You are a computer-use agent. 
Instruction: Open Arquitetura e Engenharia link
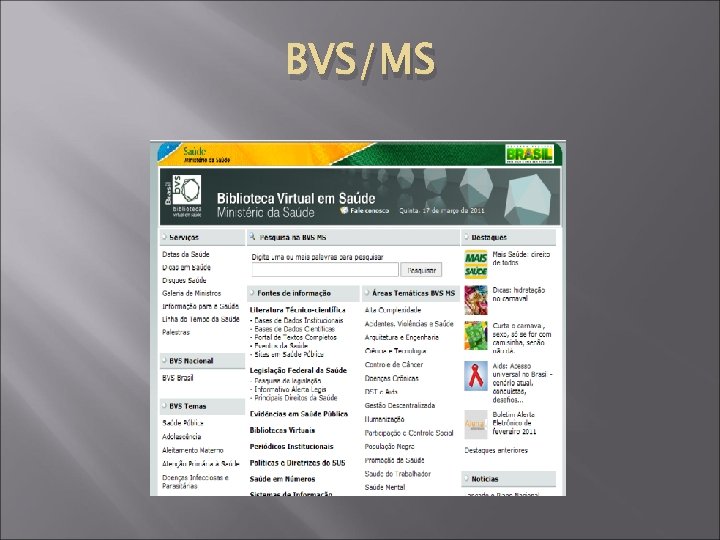pos(401,337)
